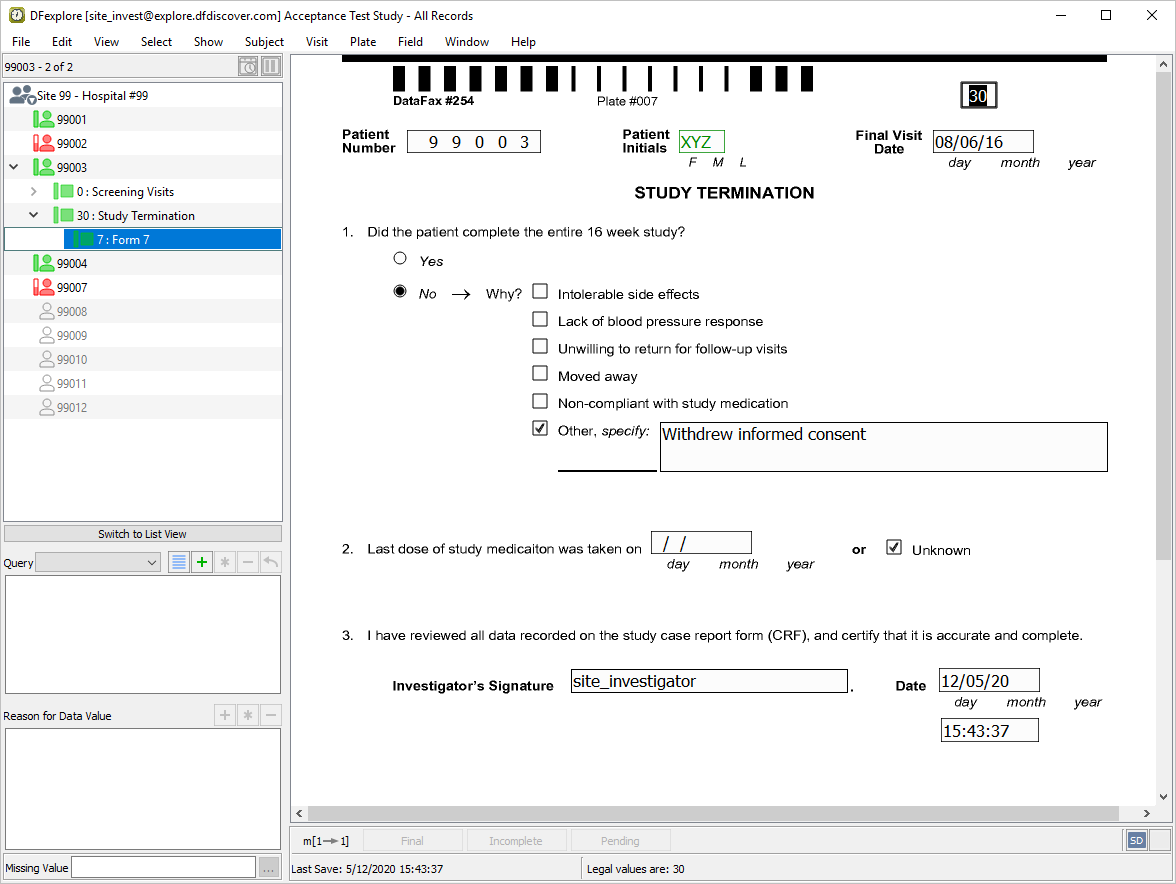
Task: Click the green add query plus button
Action: click(x=202, y=563)
